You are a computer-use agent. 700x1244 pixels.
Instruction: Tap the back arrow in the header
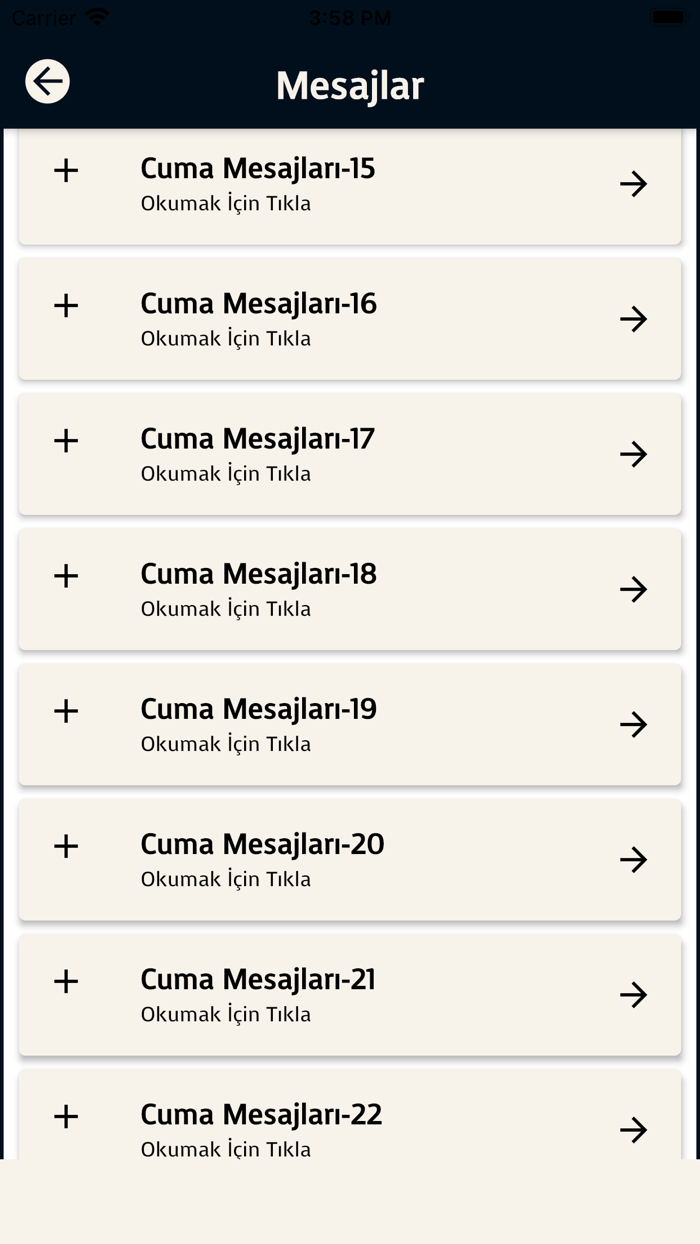point(46,81)
